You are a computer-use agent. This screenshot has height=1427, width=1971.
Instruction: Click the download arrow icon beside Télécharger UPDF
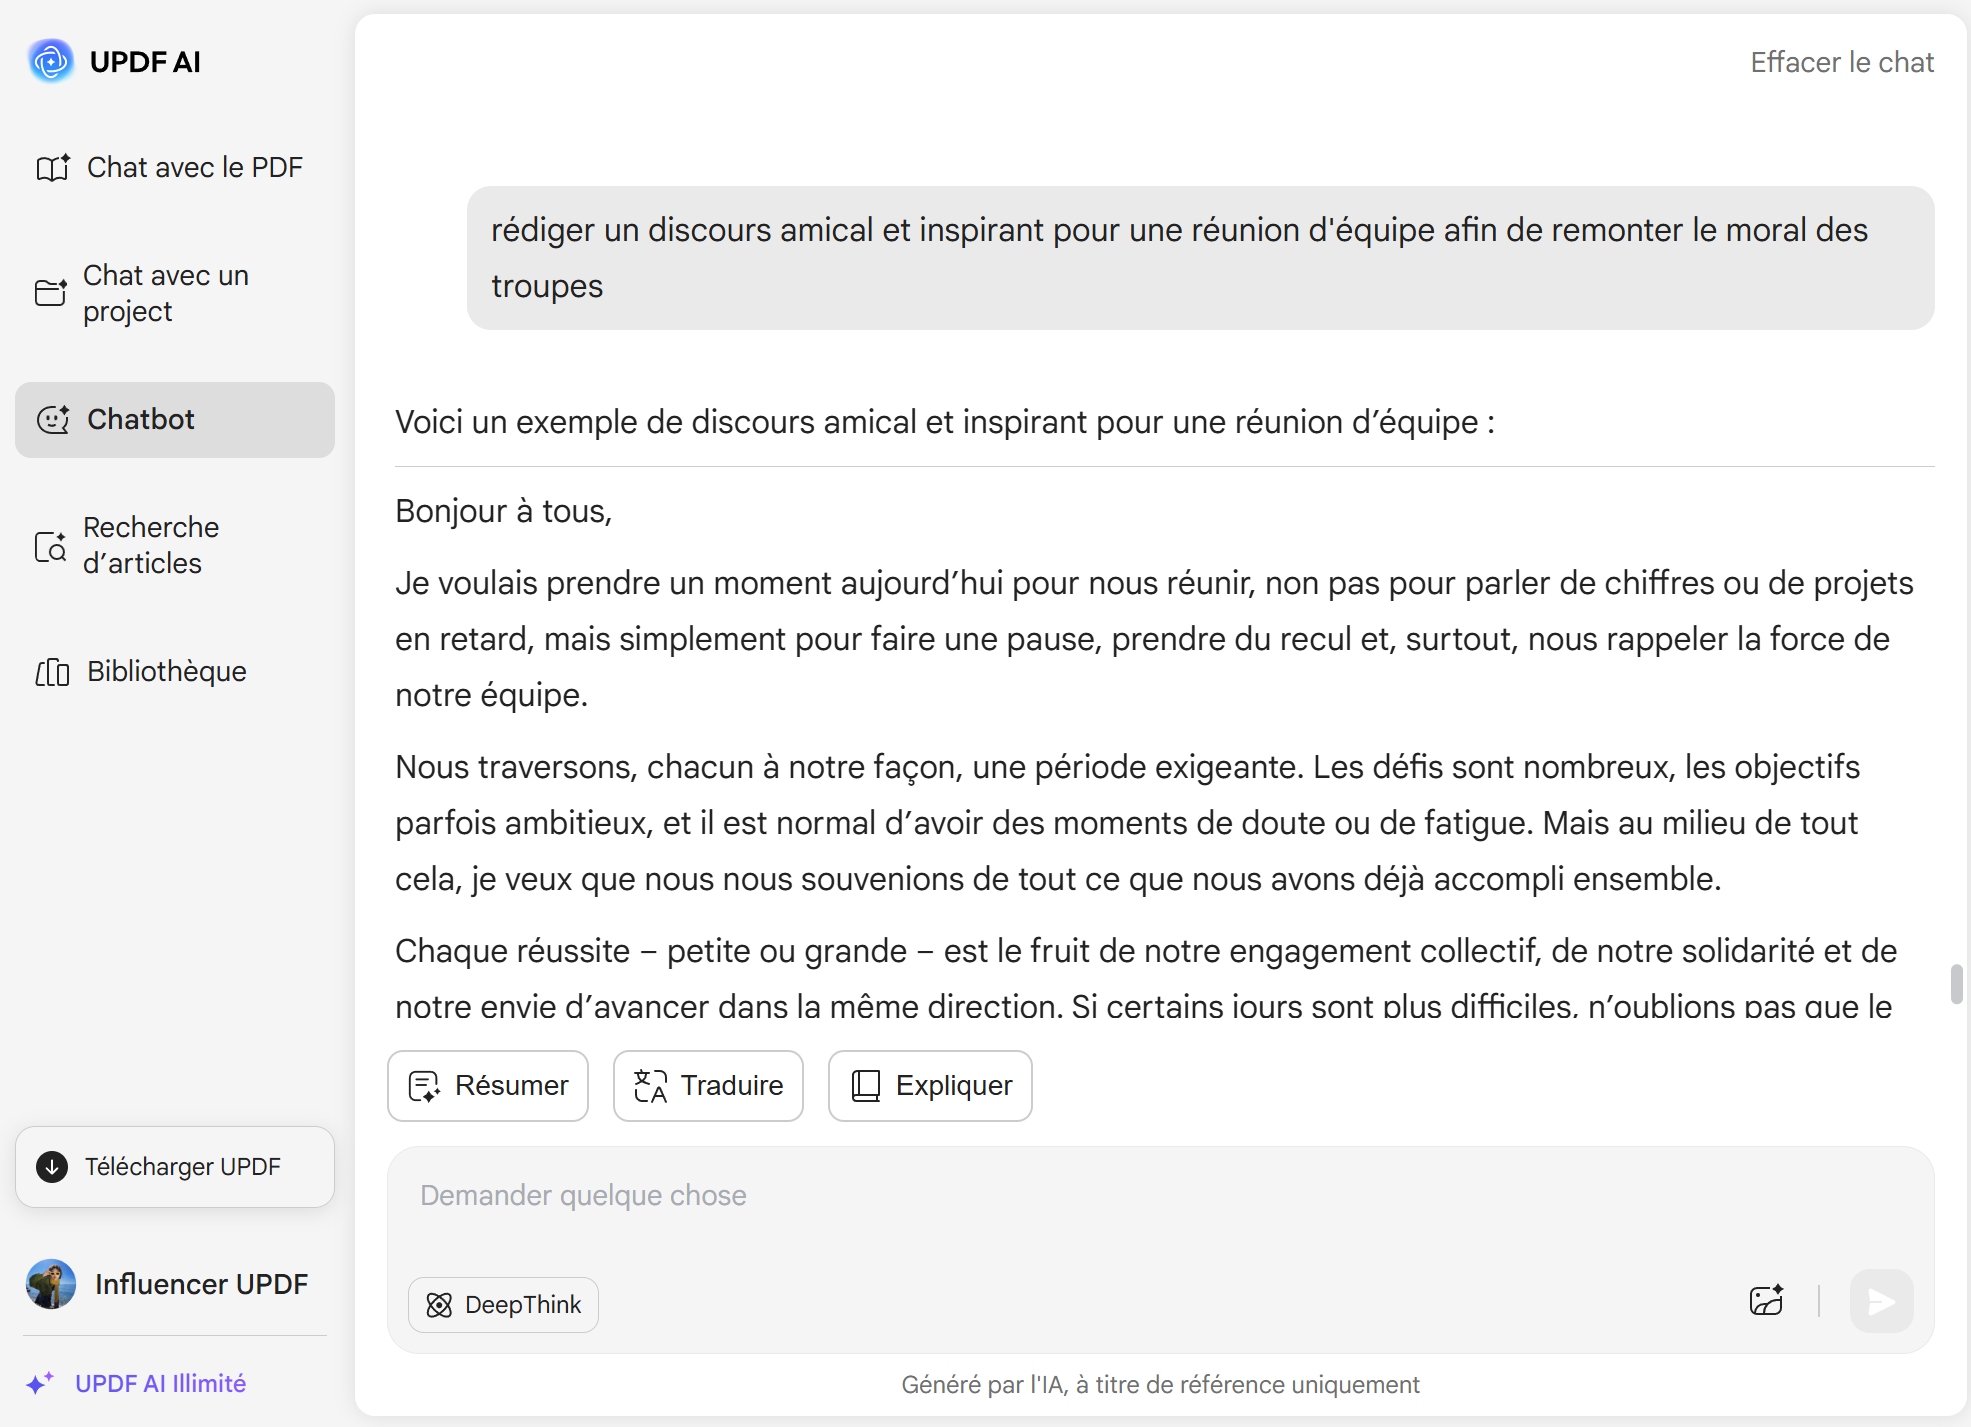(52, 1167)
